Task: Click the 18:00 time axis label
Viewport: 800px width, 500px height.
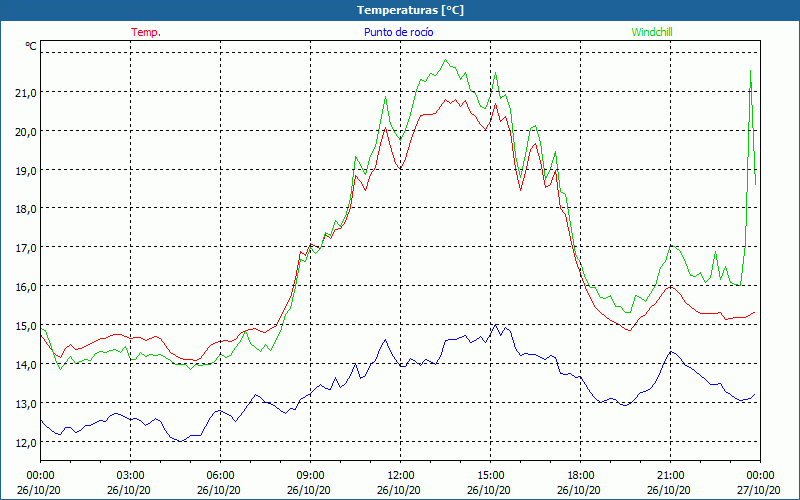Action: pos(580,476)
